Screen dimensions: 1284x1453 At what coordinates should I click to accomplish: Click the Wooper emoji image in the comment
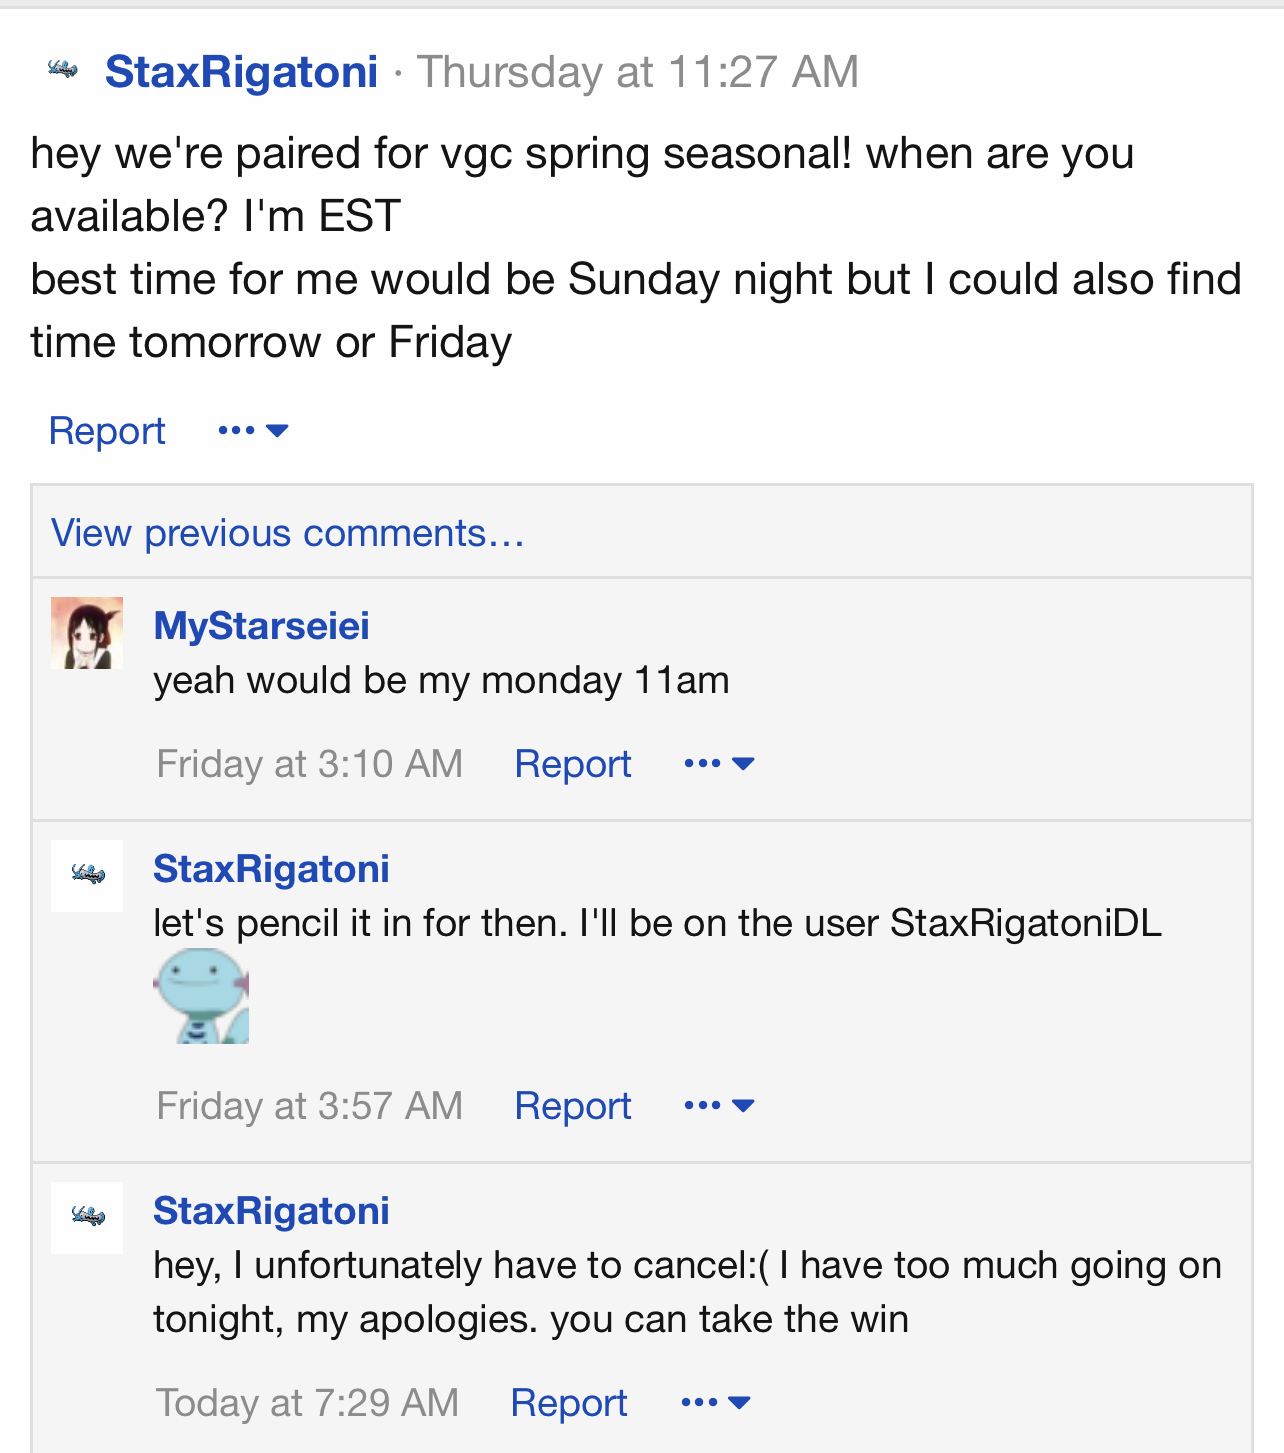click(202, 996)
